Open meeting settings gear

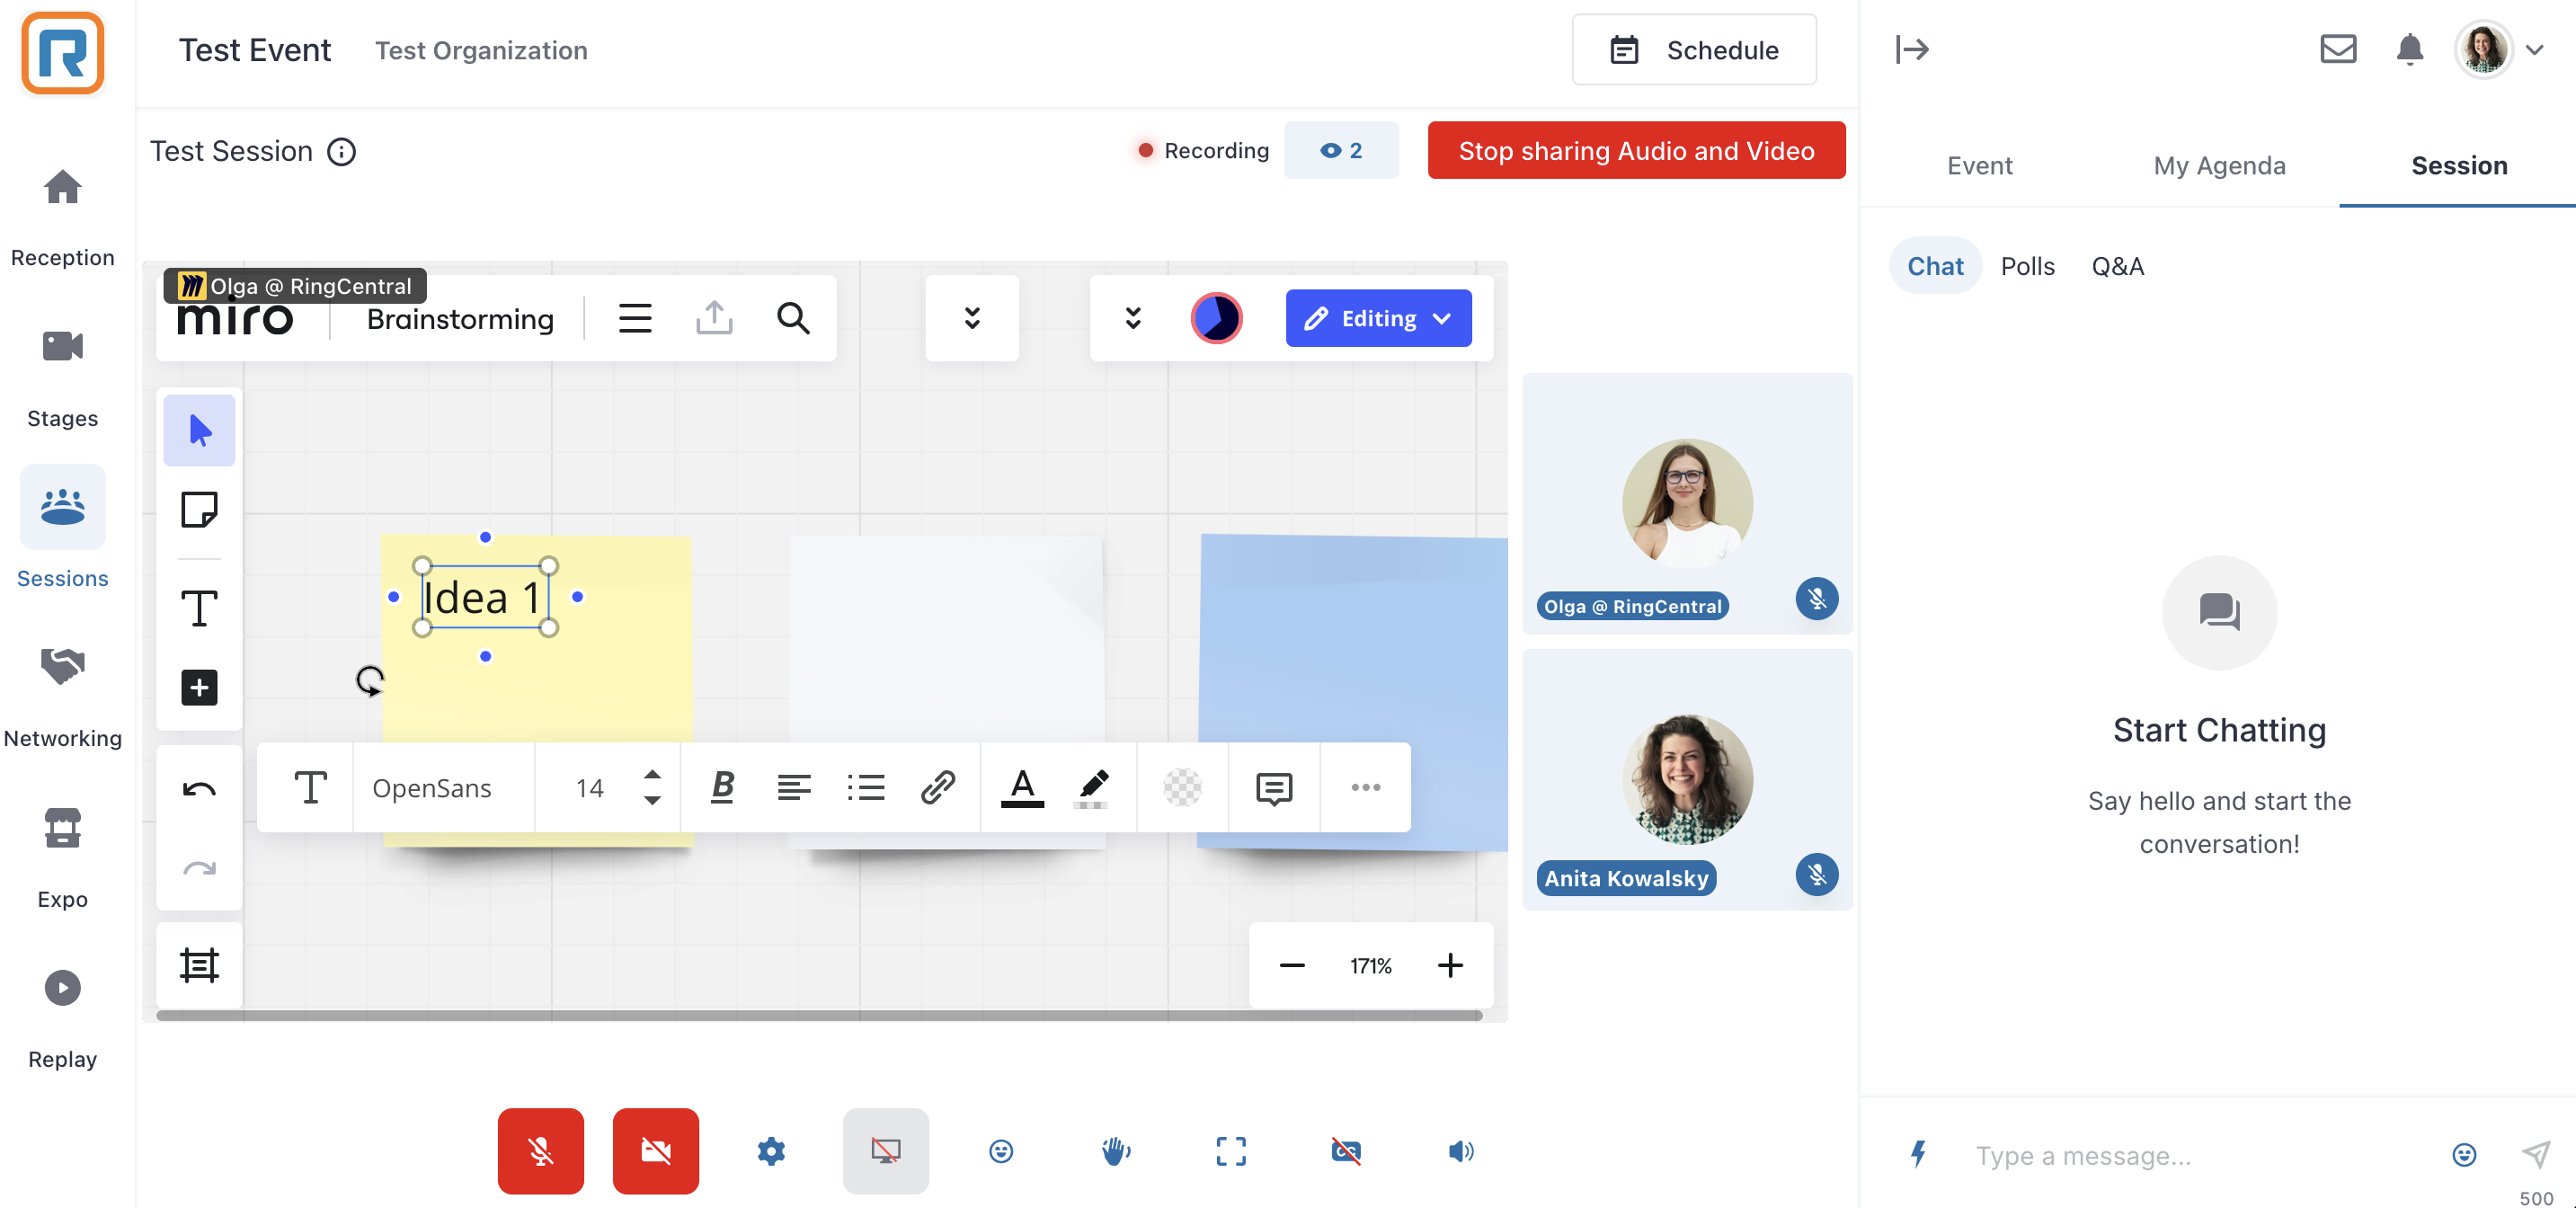[x=771, y=1151]
